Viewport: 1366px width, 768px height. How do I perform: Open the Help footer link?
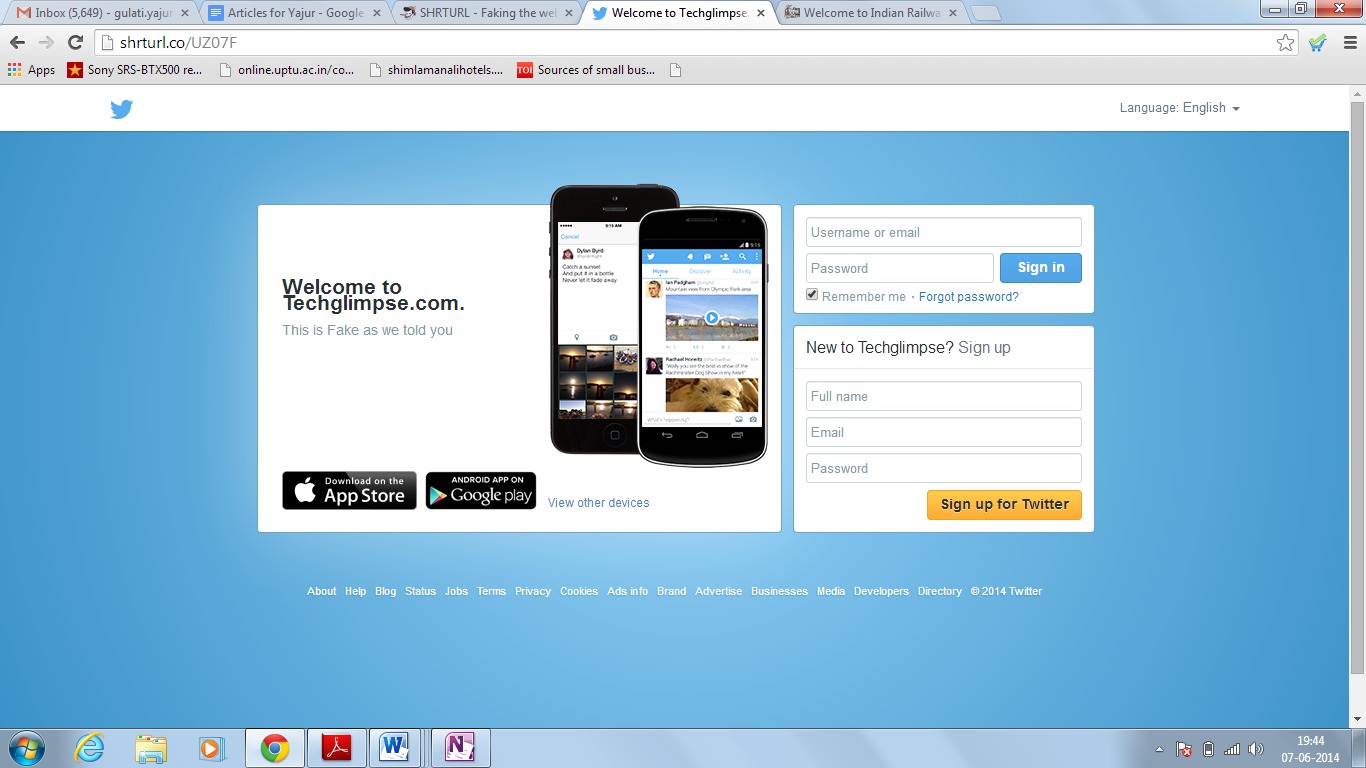click(x=355, y=591)
